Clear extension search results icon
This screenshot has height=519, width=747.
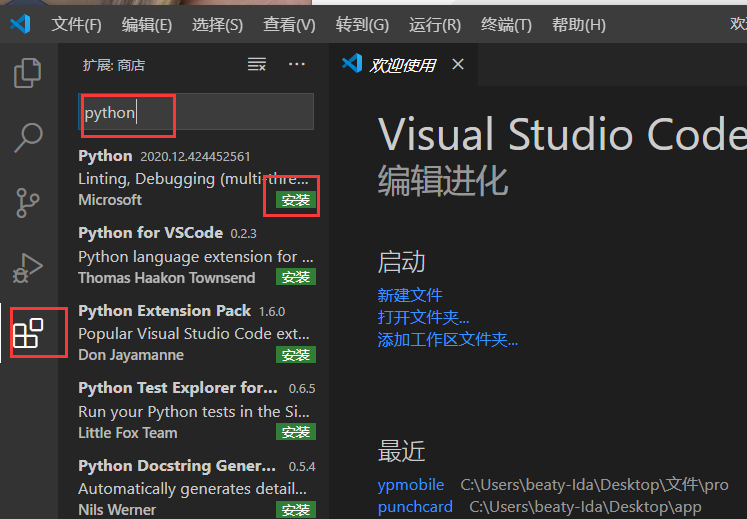[x=257, y=64]
